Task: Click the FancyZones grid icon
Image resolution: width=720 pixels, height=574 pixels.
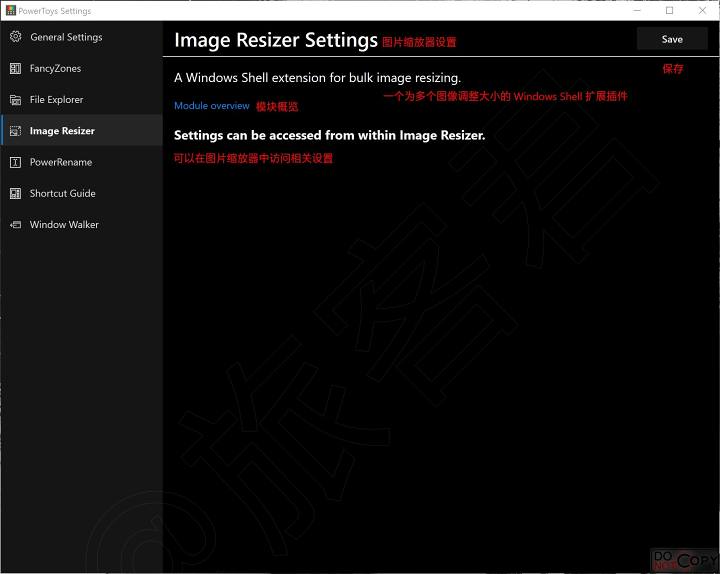Action: [x=15, y=68]
